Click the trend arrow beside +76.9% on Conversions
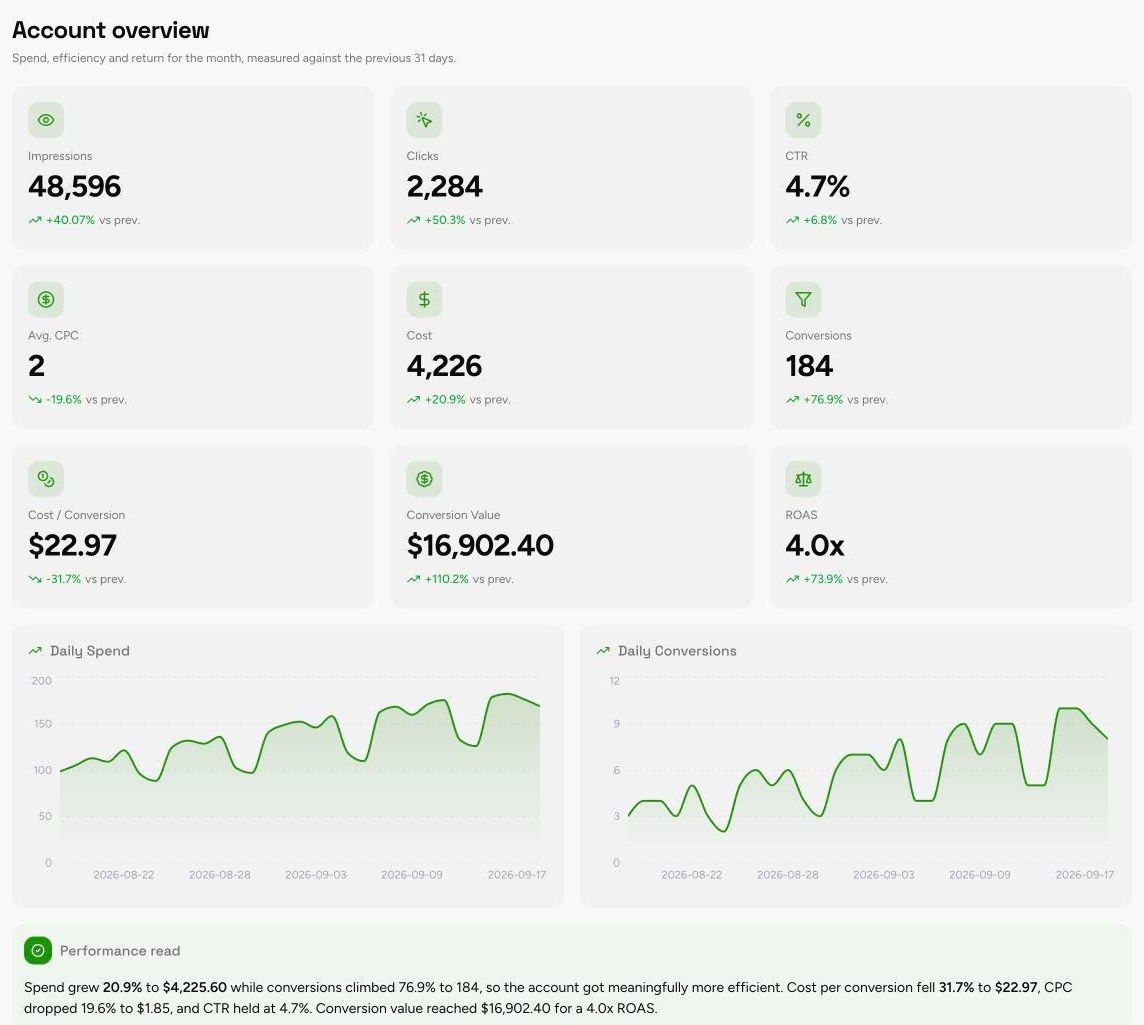Screen dimensions: 1144x1025 [x=792, y=400]
